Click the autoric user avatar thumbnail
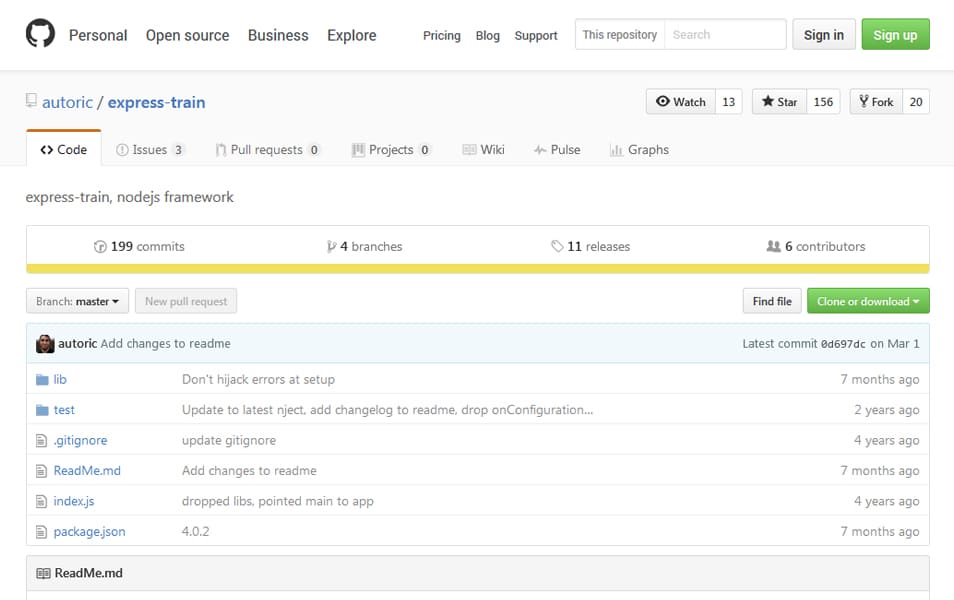954x600 pixels. (45, 344)
